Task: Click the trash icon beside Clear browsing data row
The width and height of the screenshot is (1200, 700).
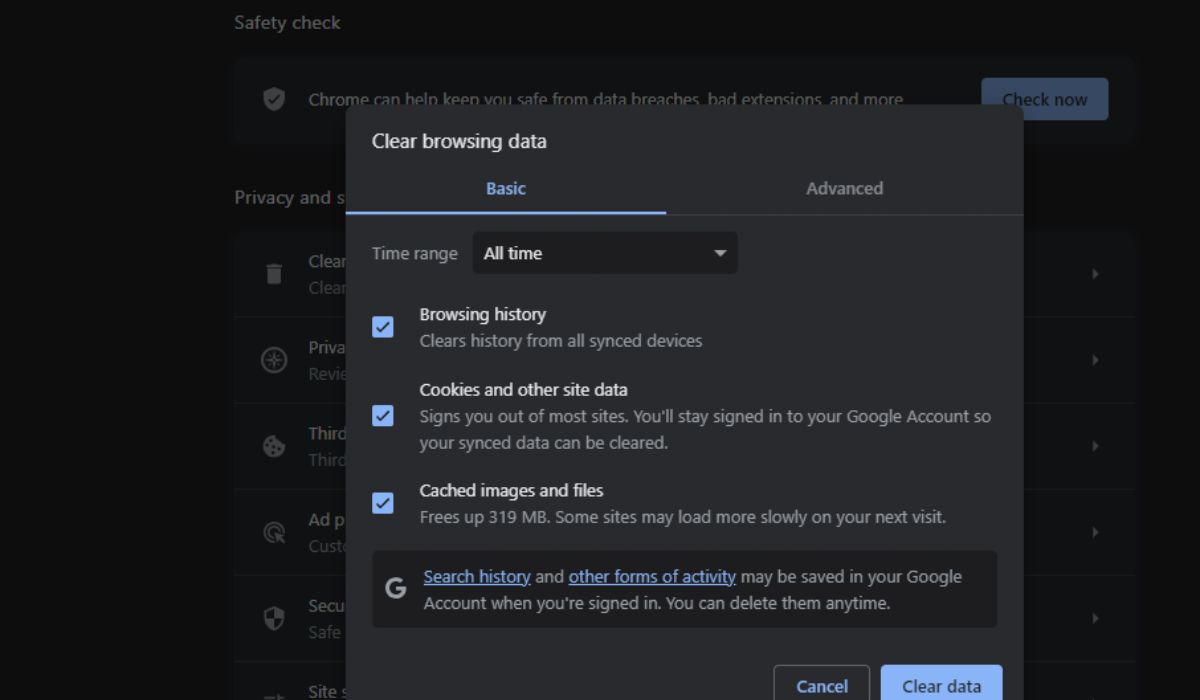Action: pos(274,274)
